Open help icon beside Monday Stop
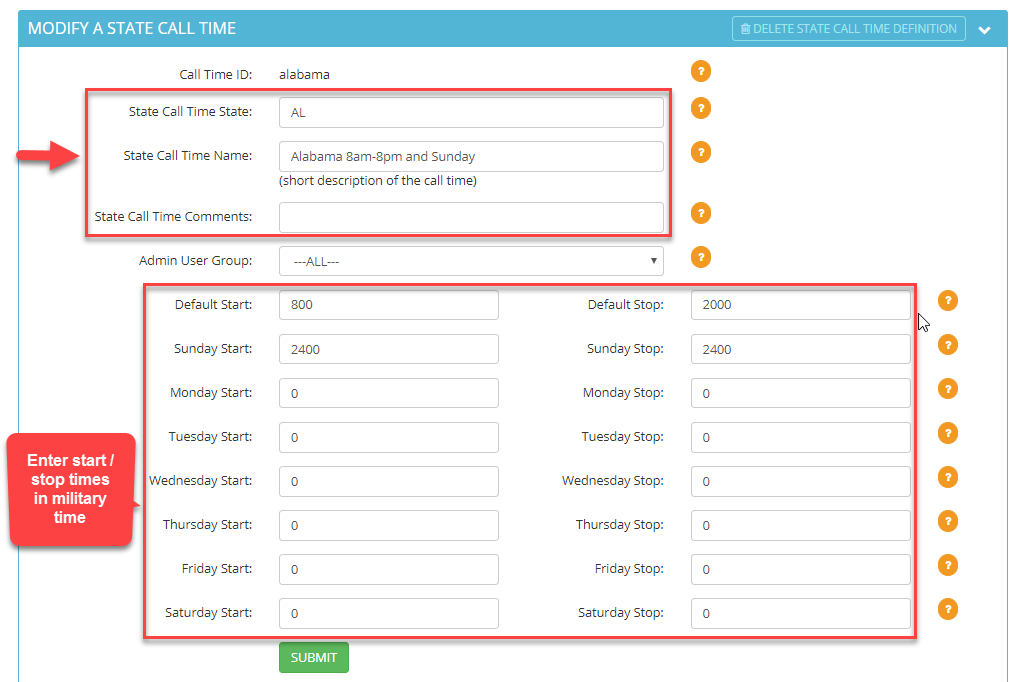 pyautogui.click(x=947, y=389)
